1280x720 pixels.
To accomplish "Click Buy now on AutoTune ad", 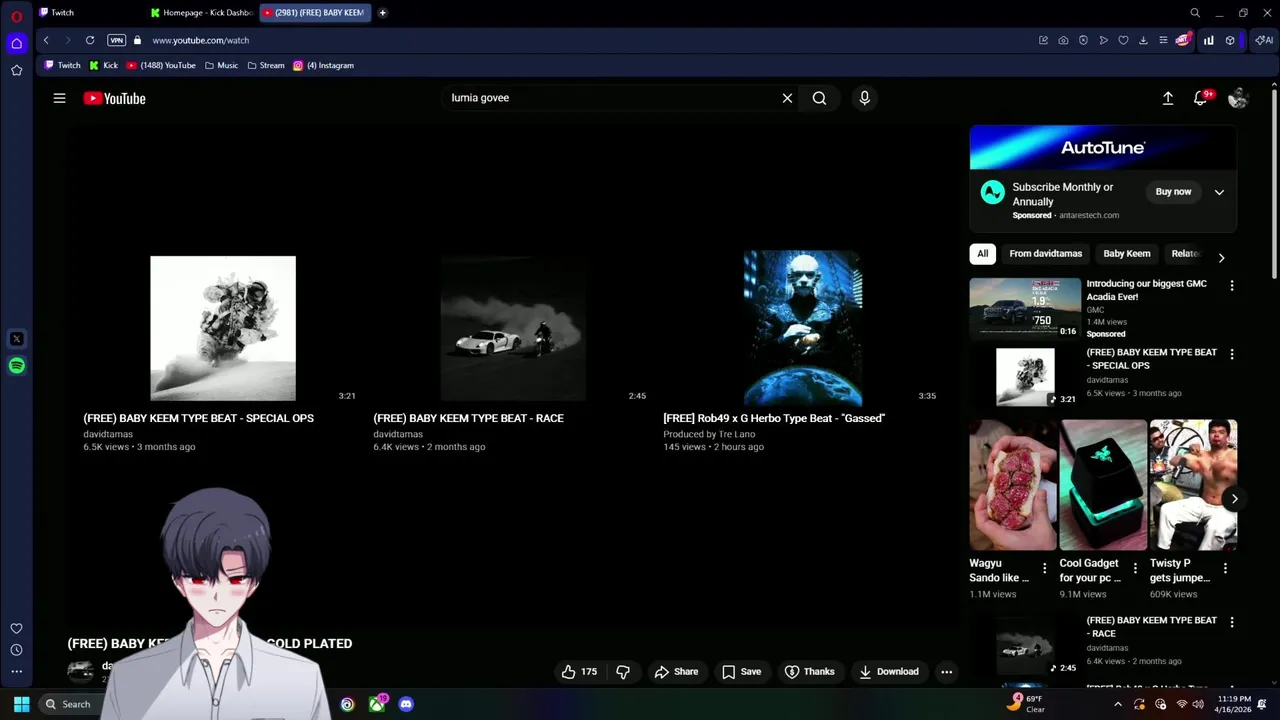I will [1173, 192].
